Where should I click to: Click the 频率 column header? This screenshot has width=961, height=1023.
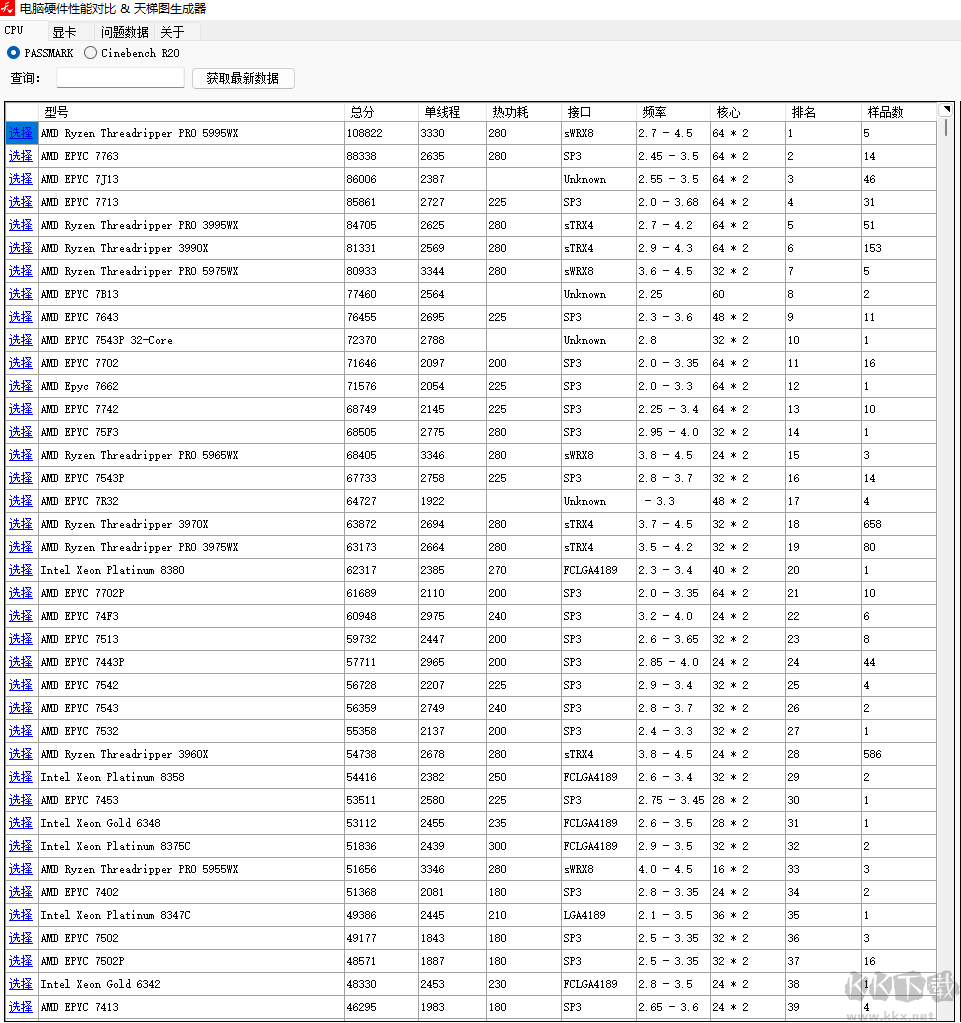click(673, 112)
